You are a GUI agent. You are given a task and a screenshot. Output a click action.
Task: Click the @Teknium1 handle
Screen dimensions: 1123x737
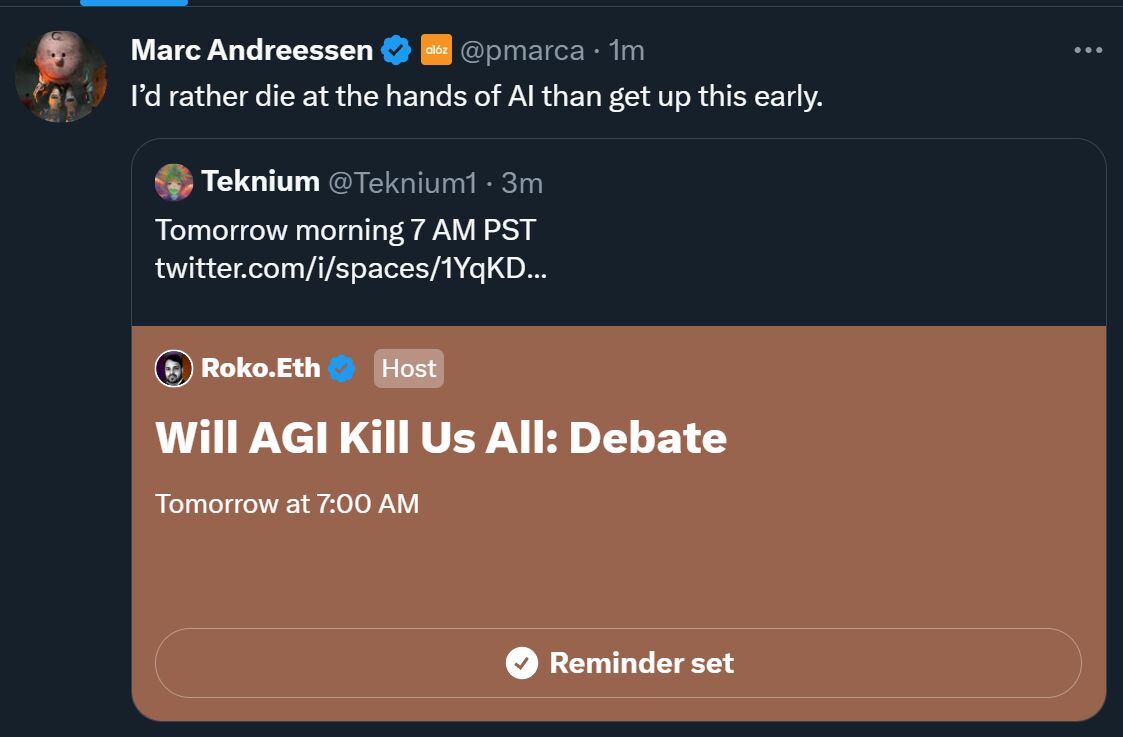click(x=403, y=183)
